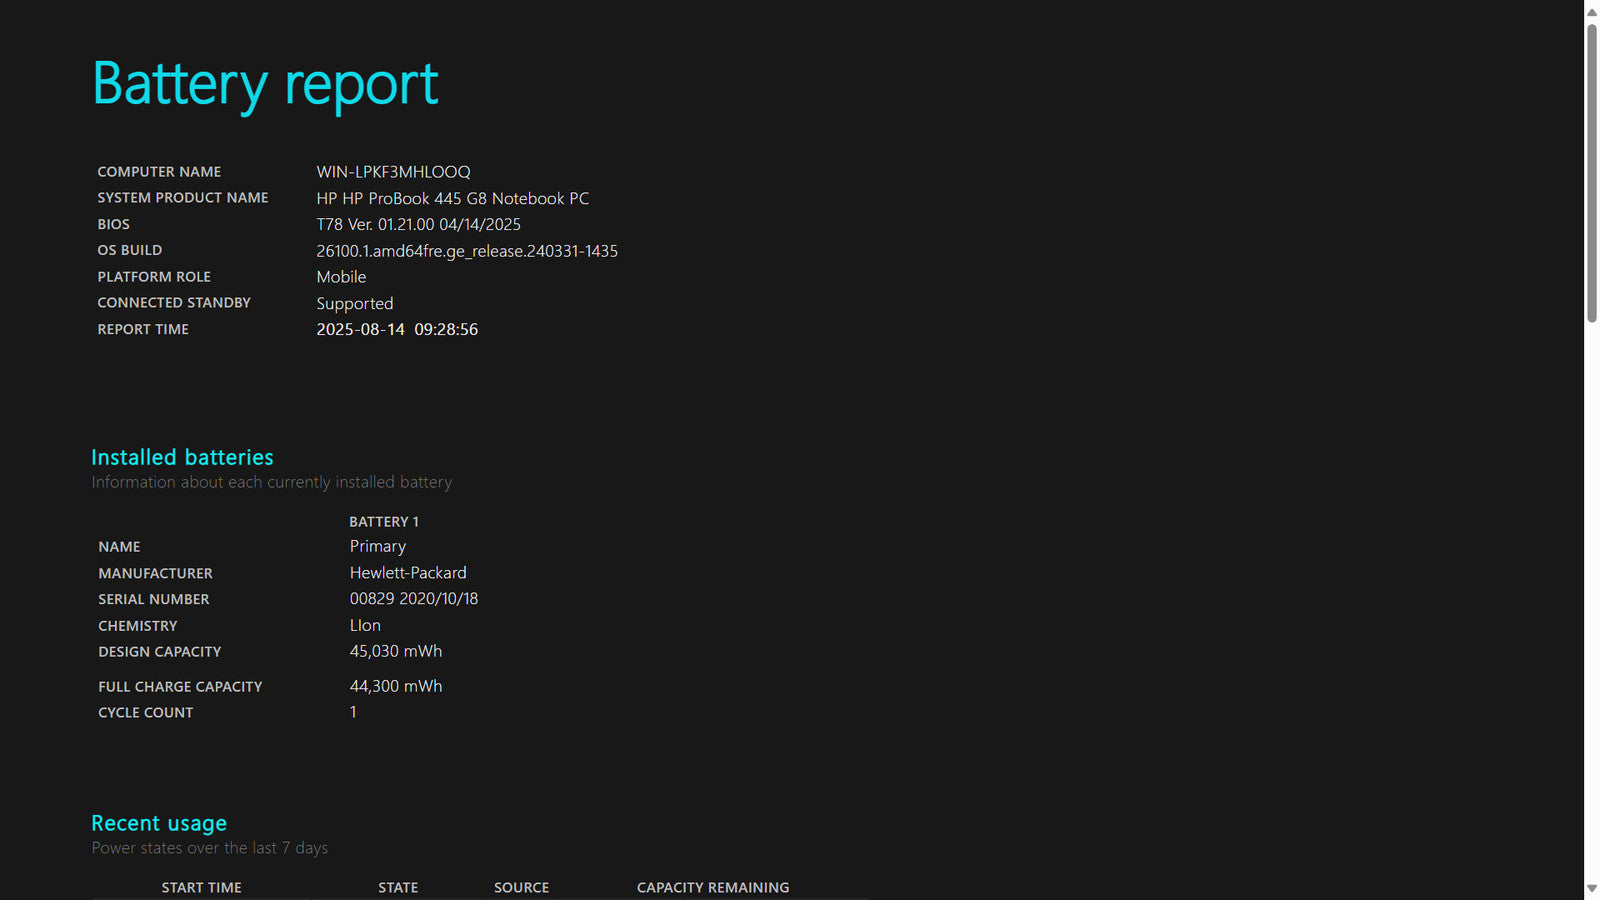Click the computer name 'WIN-LPKF3MHLOOQ'

pos(393,172)
